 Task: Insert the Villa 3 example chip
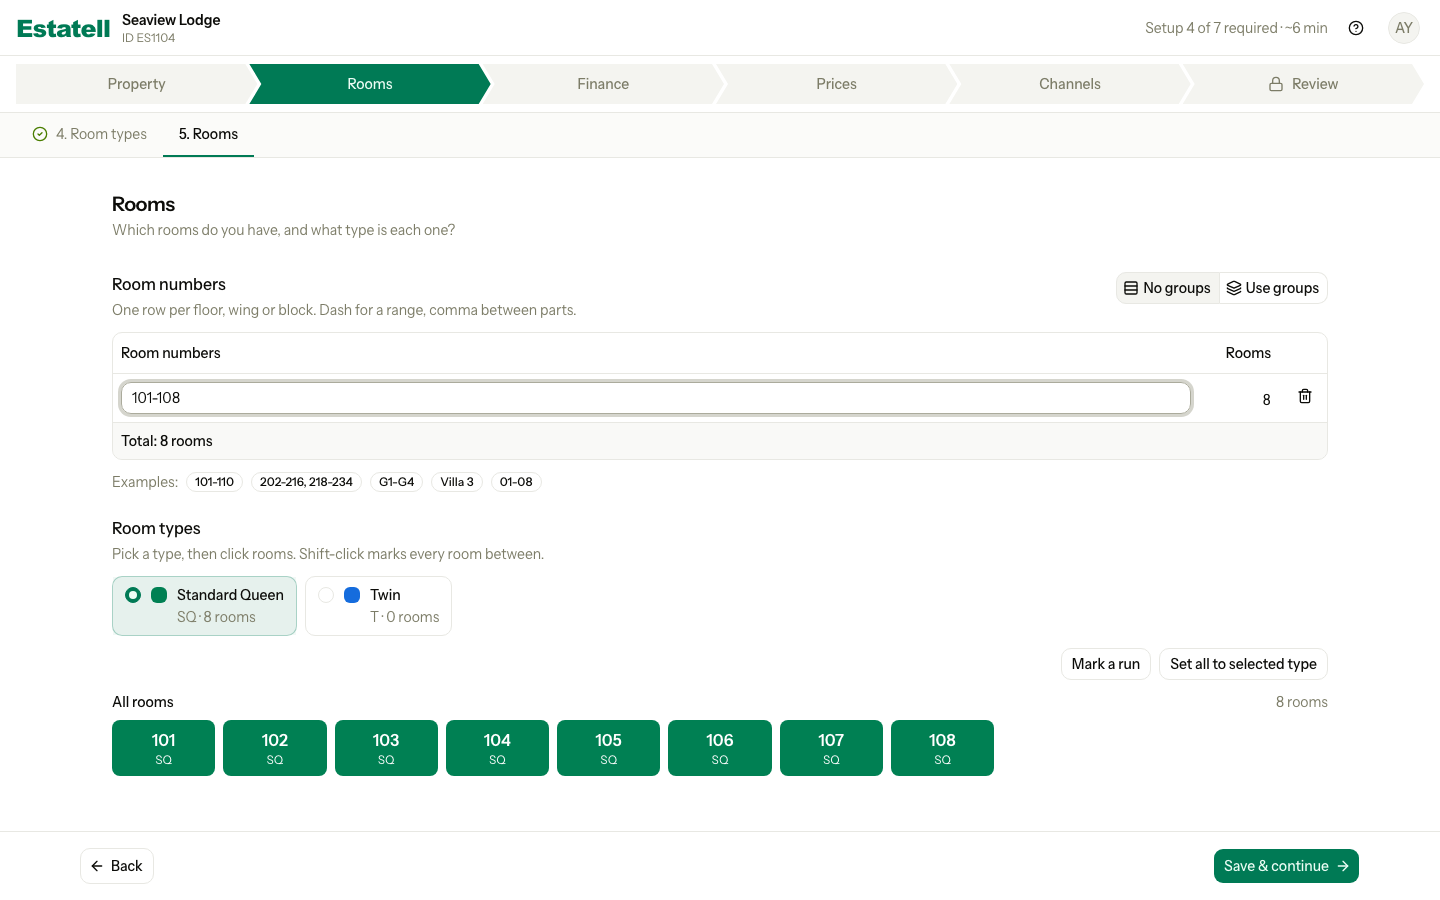(x=457, y=482)
